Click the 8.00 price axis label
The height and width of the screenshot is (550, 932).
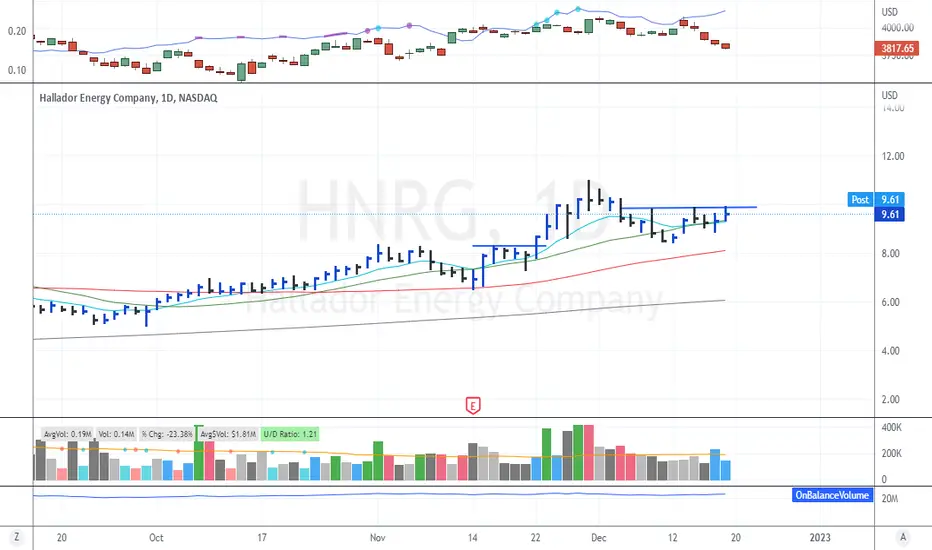[x=890, y=253]
